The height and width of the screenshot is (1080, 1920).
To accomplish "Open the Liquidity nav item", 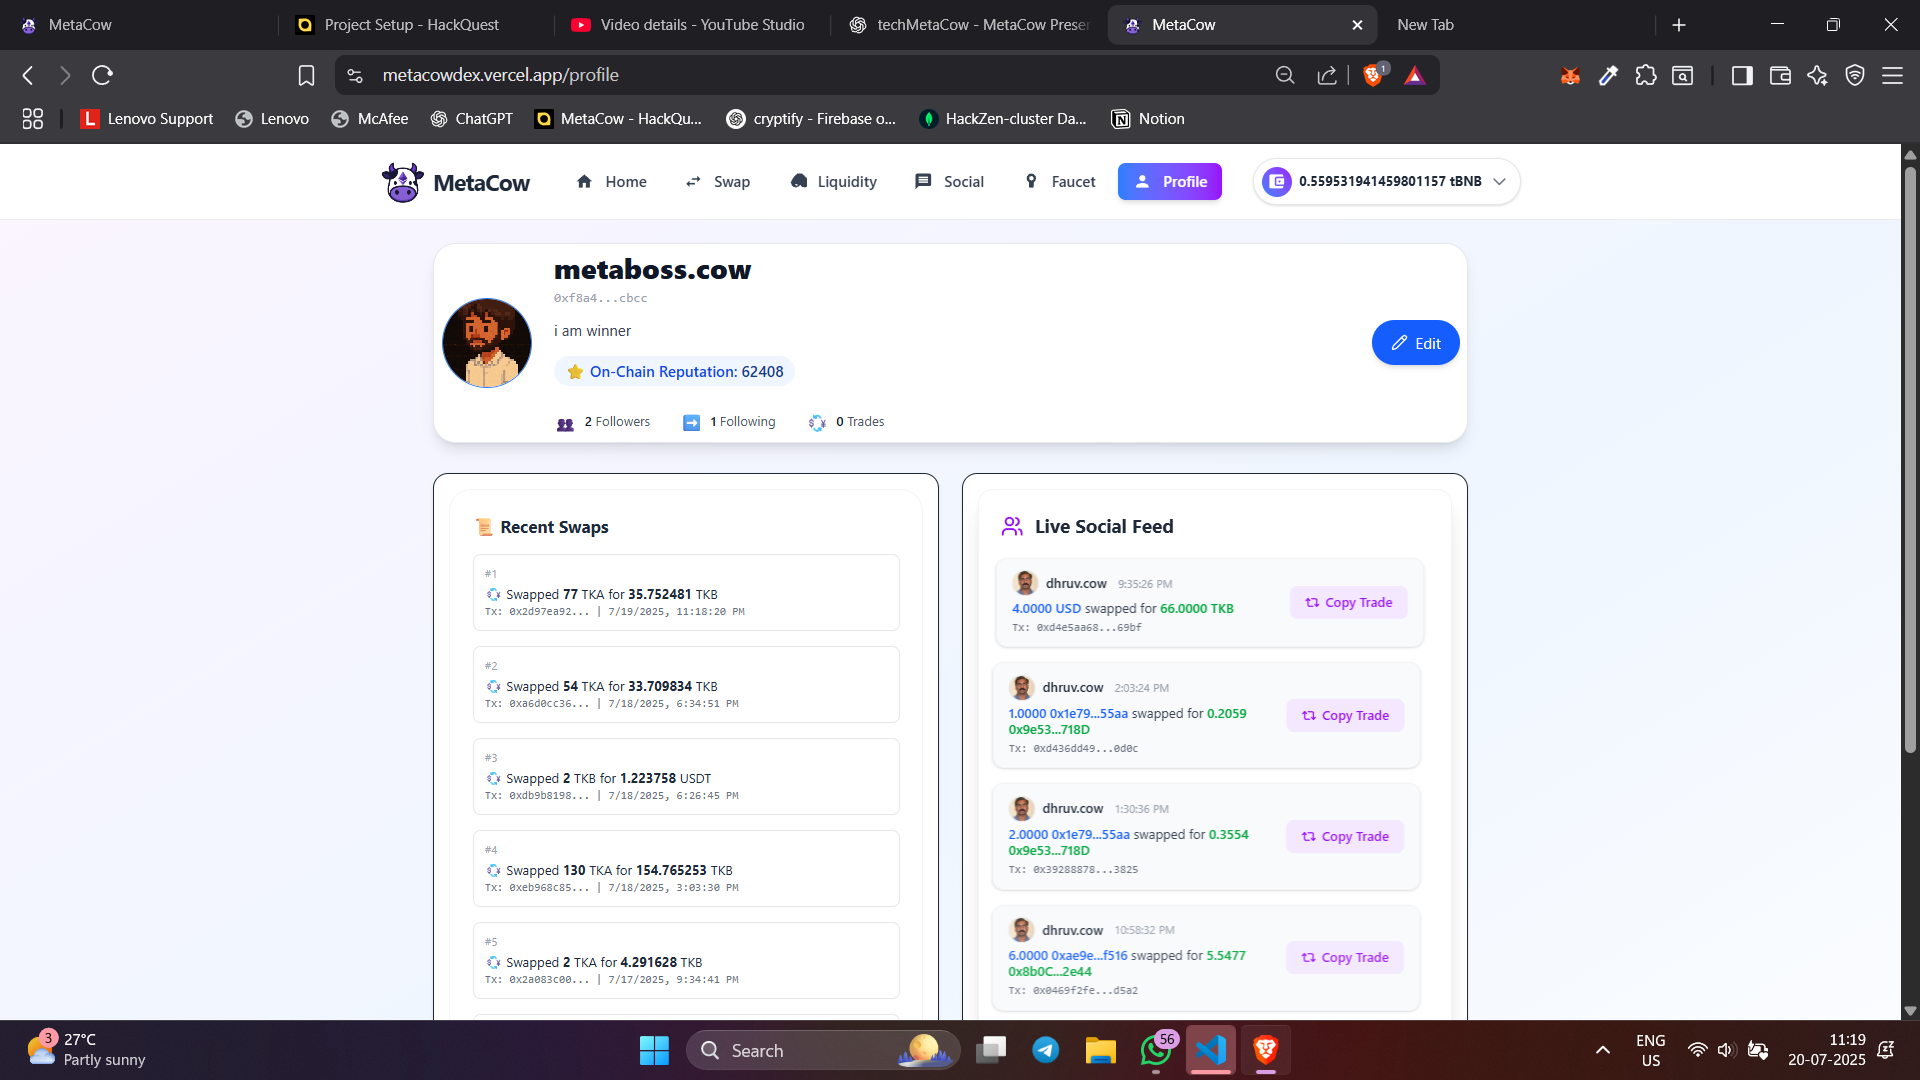I will point(833,182).
